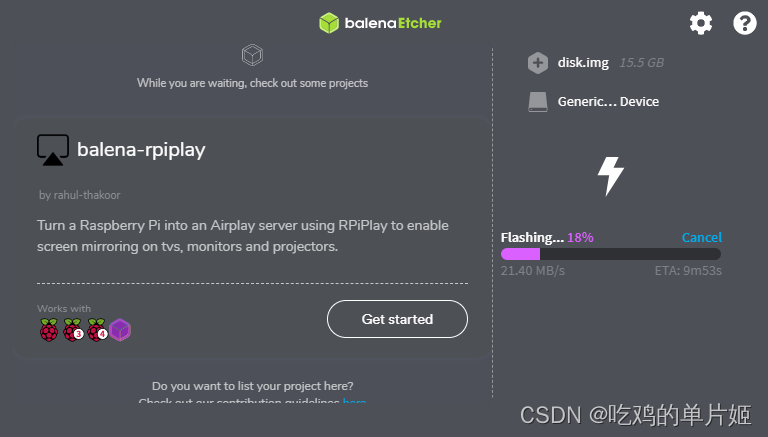Click the Raspberry Pi 4 icon

click(97, 330)
